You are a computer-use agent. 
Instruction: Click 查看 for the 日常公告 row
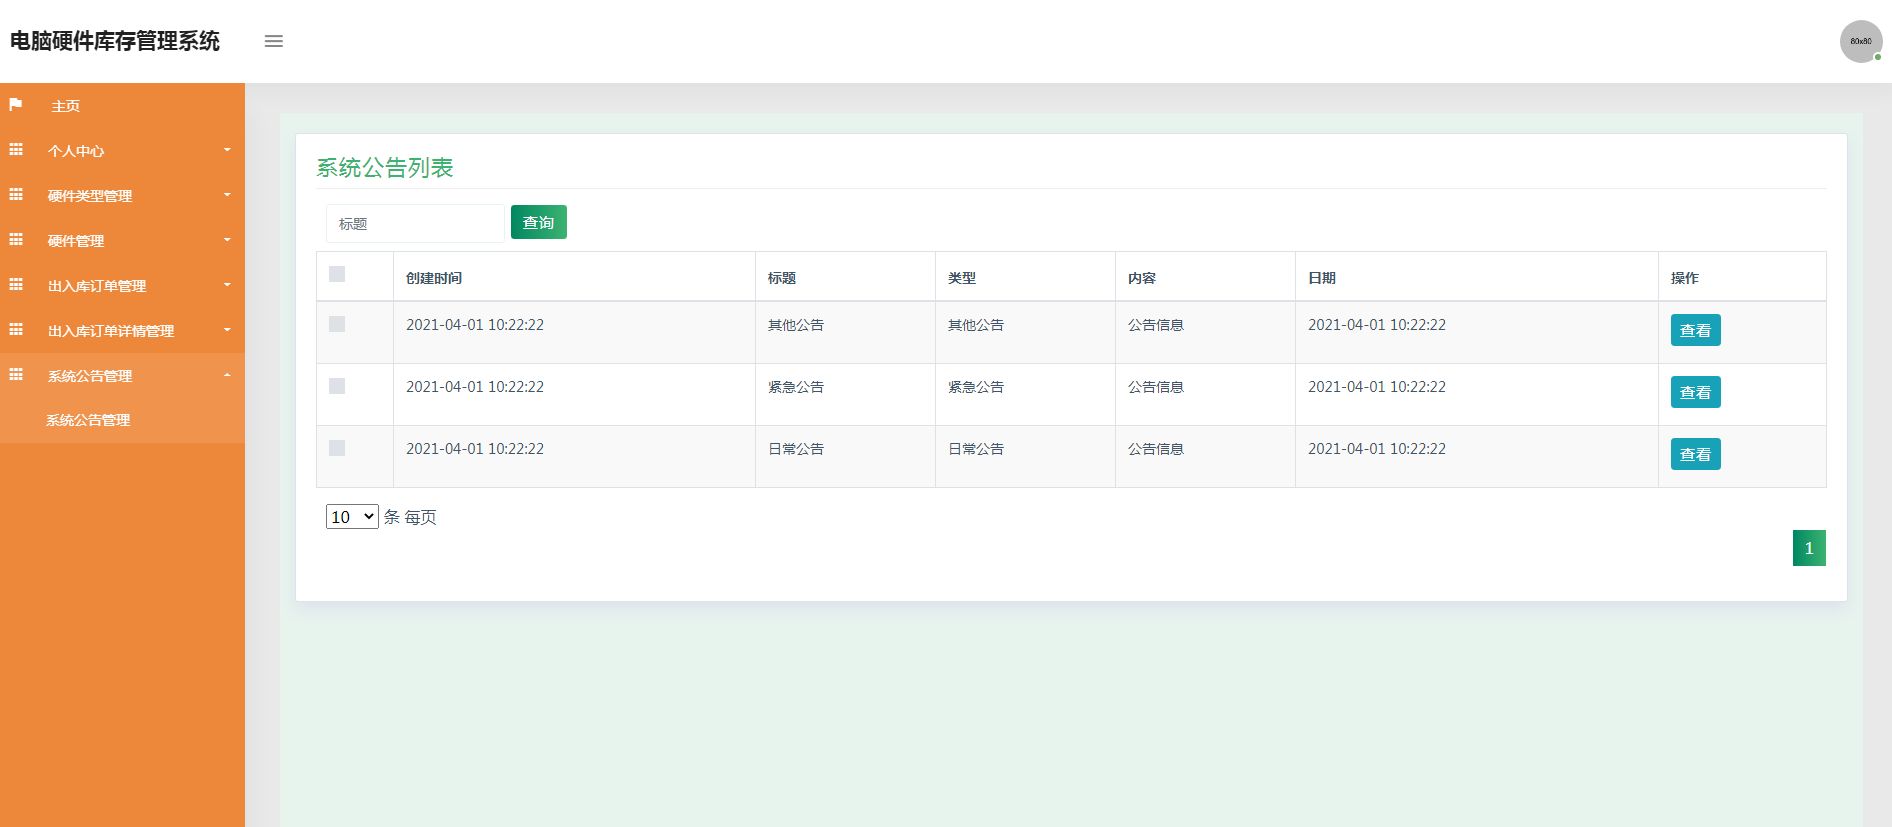click(1695, 454)
